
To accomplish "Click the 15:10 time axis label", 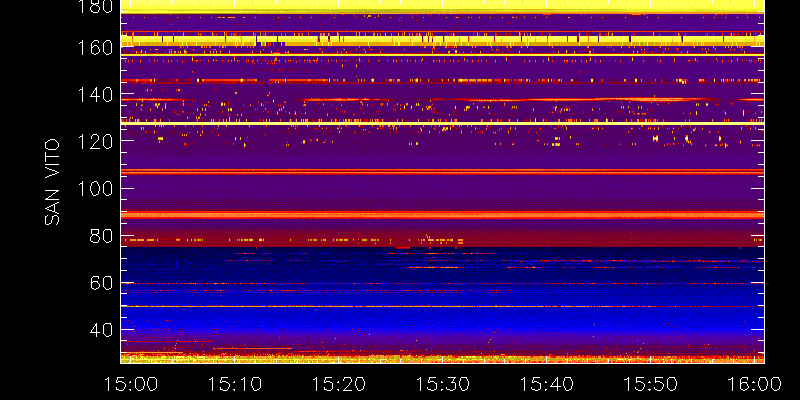I will pos(235,384).
